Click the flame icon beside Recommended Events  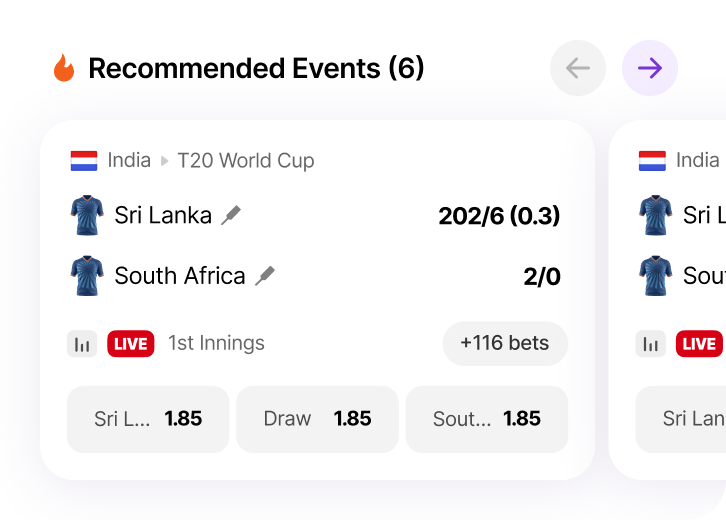(64, 68)
